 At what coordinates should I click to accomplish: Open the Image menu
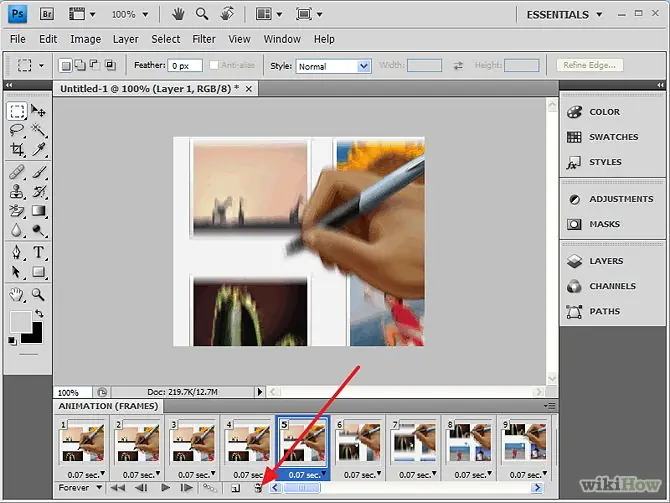point(85,39)
